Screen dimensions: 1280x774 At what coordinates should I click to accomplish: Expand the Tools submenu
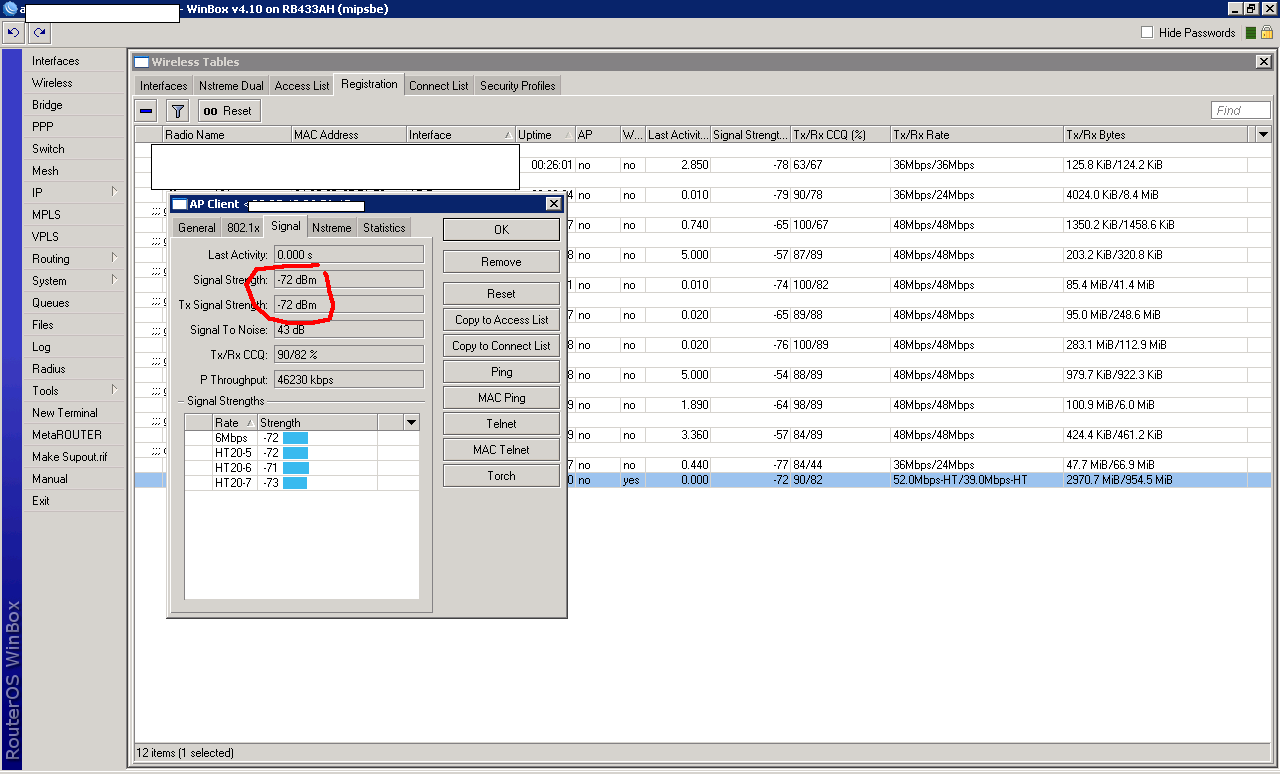tap(114, 391)
